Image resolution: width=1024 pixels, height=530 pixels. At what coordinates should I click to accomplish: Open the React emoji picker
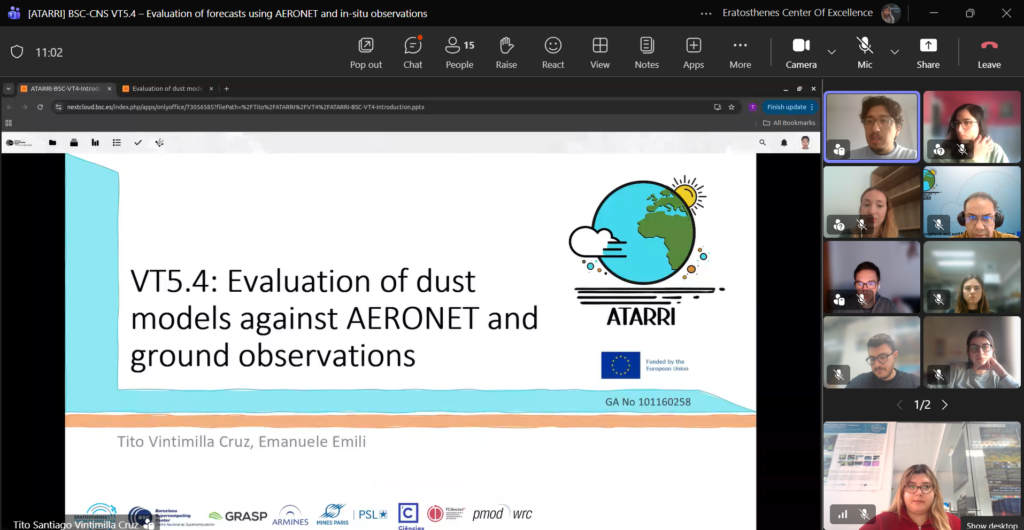tap(553, 52)
